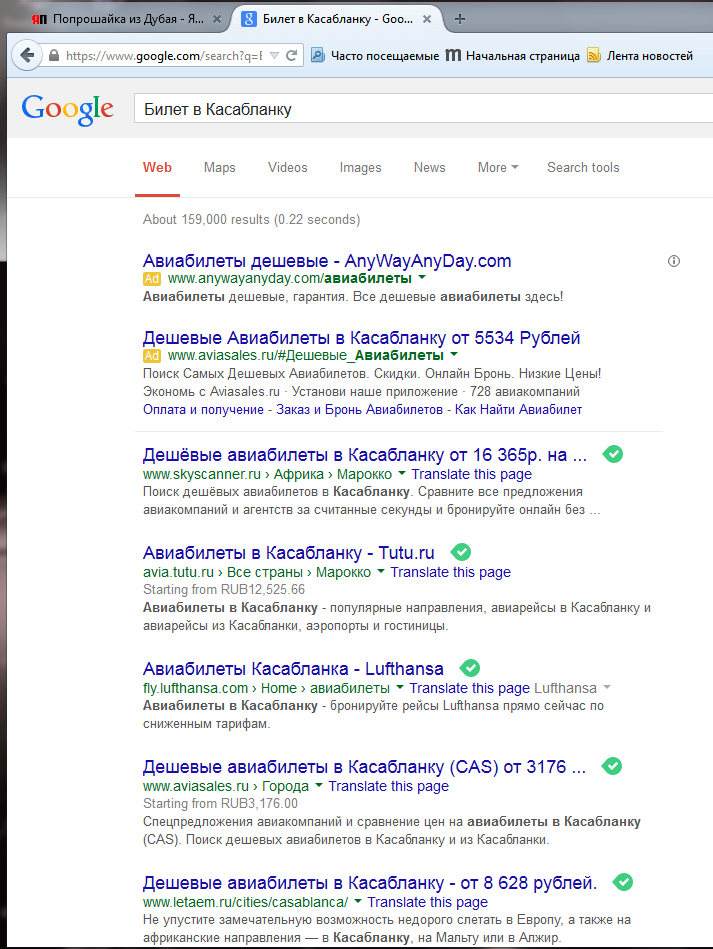Open a new tab with the plus button
Image resolution: width=713 pixels, height=949 pixels.
(460, 19)
